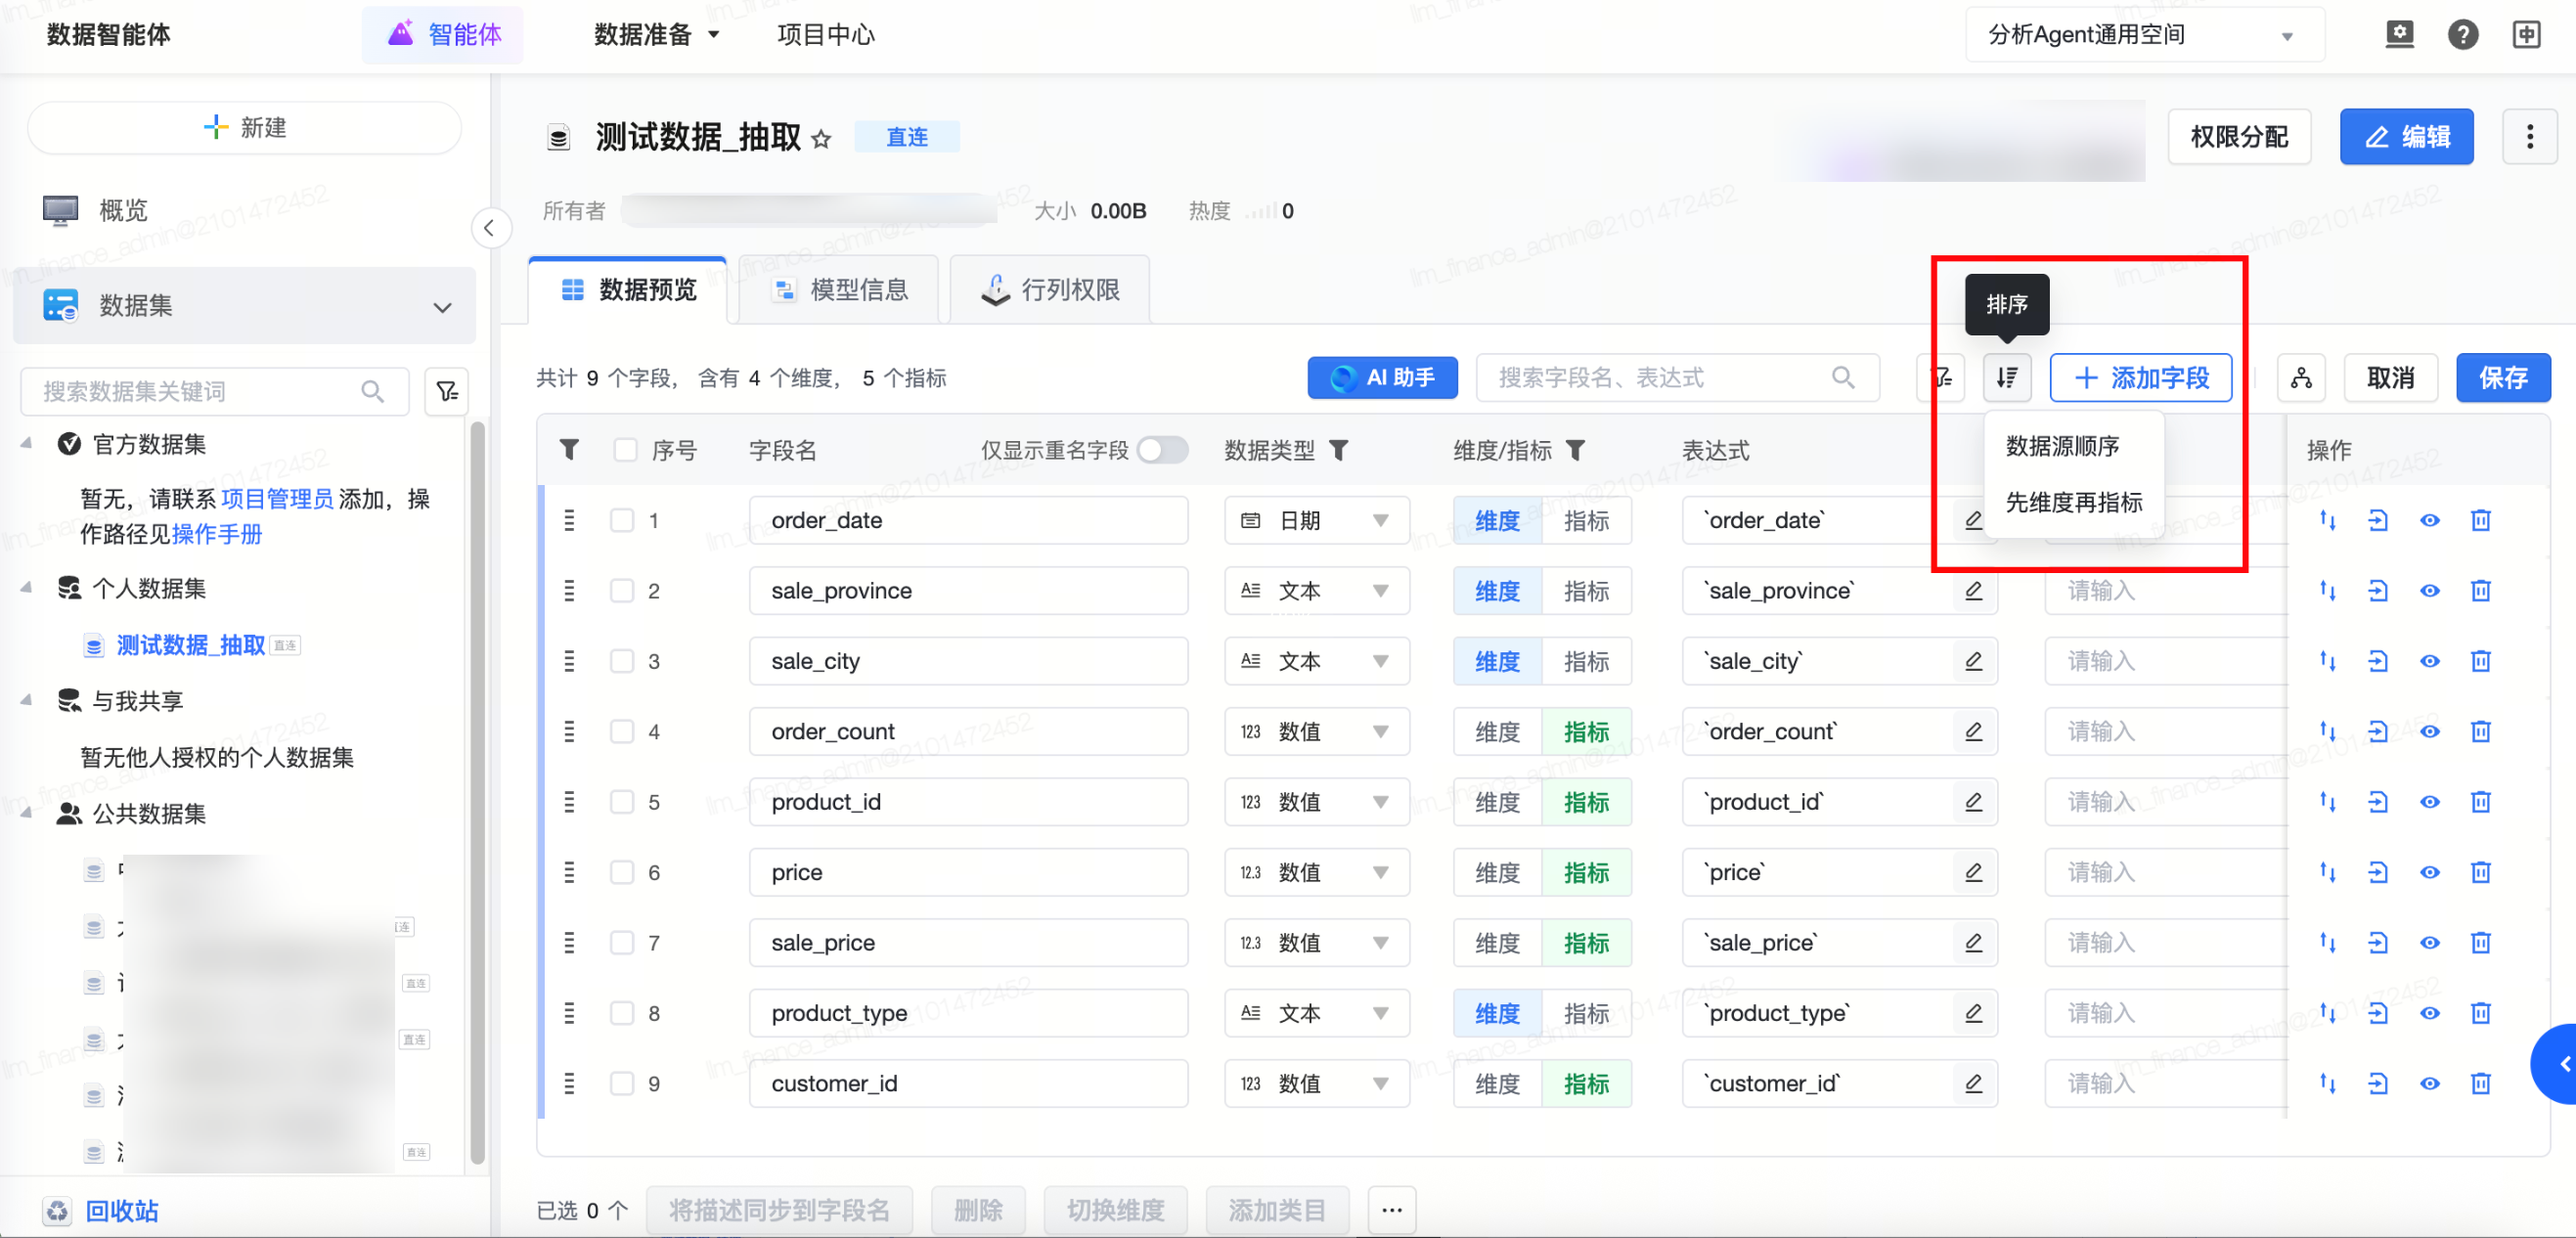Toggle the 仅显示重名字段 switch
This screenshot has width=2576, height=1238.
pos(1162,450)
